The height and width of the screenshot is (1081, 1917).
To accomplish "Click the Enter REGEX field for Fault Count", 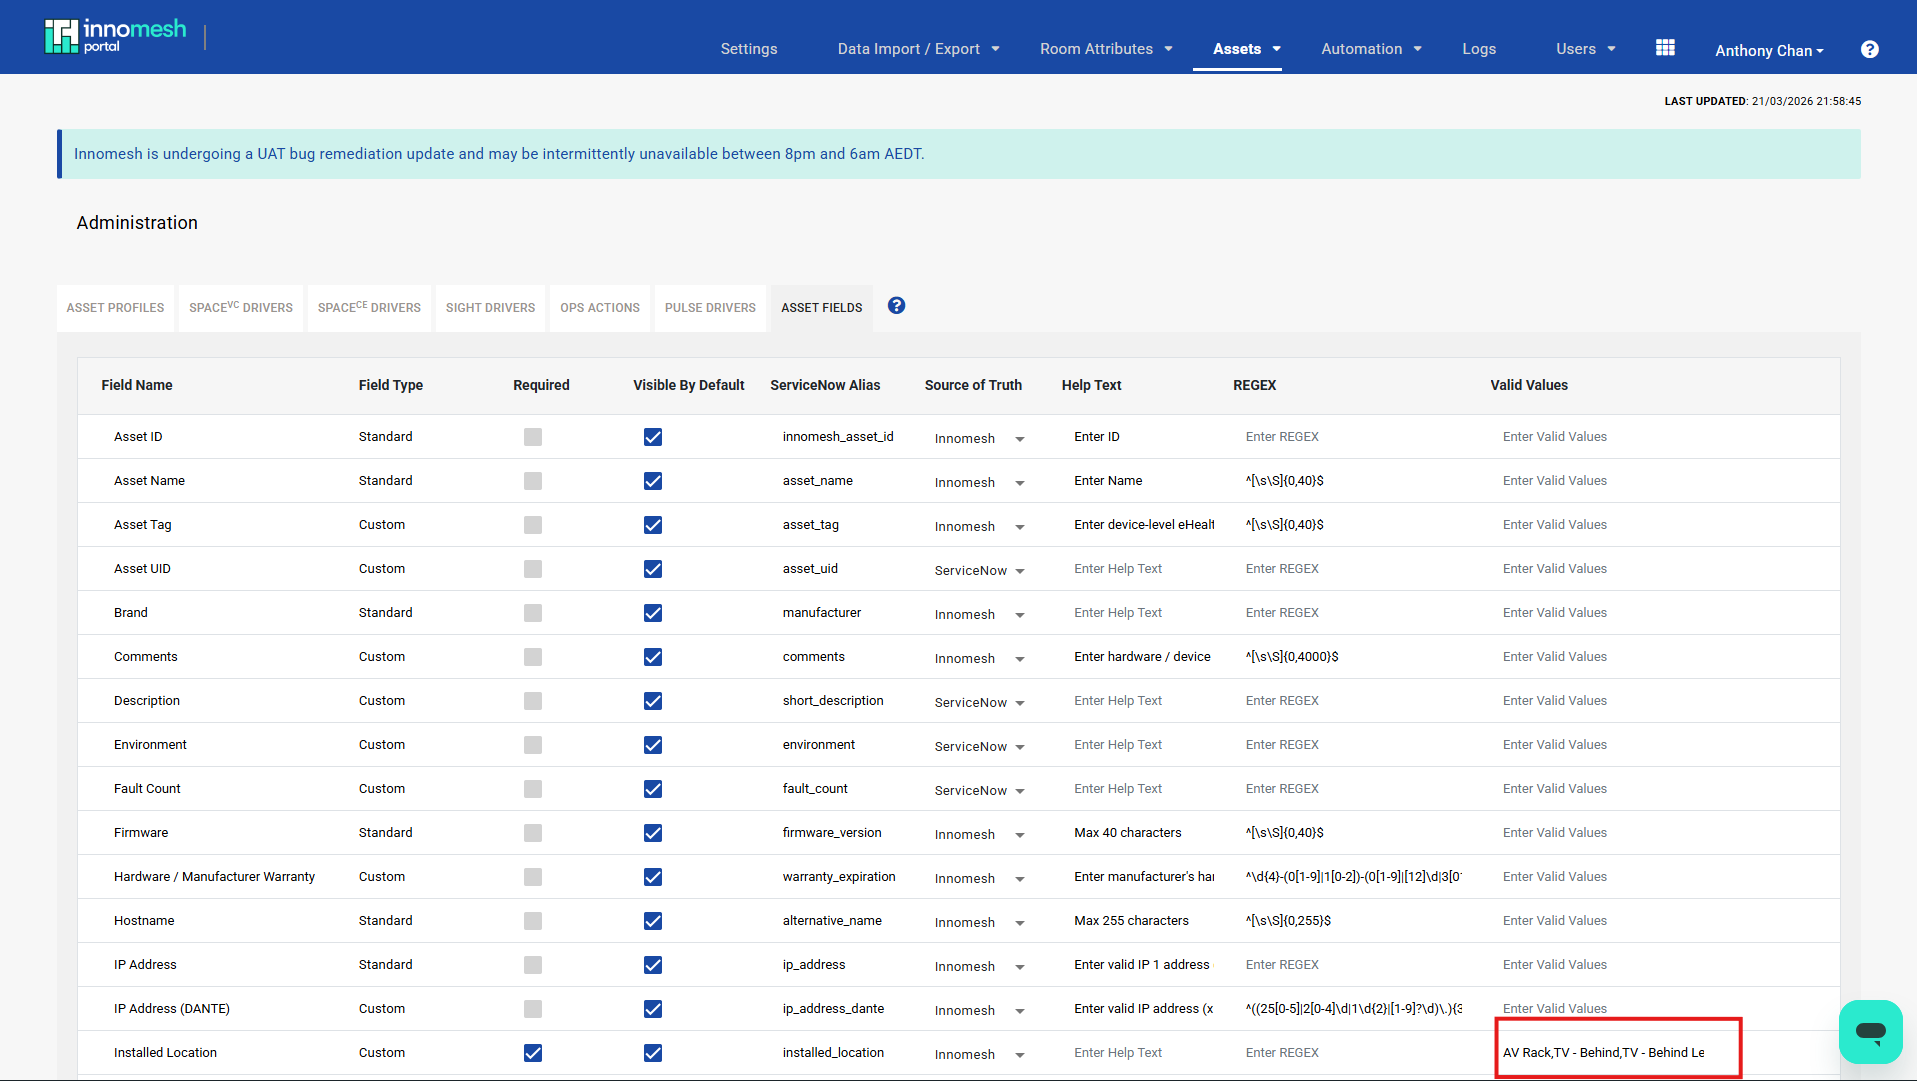I will [x=1320, y=788].
